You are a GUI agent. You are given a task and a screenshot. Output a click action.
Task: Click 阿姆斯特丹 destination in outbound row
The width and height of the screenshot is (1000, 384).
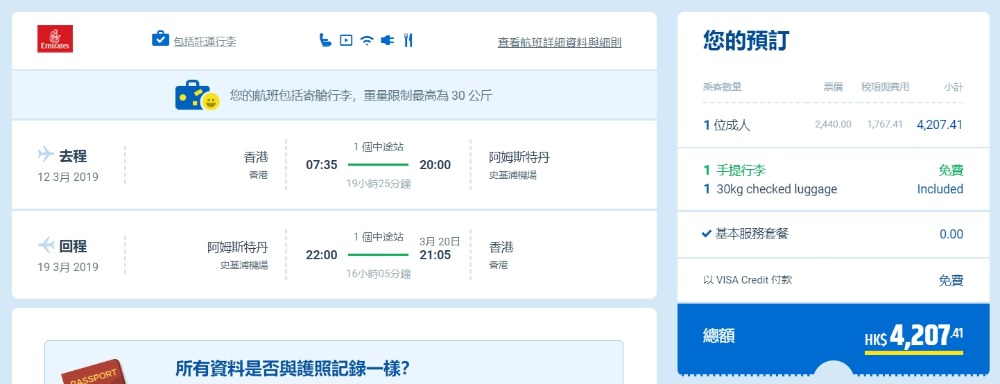(519, 157)
